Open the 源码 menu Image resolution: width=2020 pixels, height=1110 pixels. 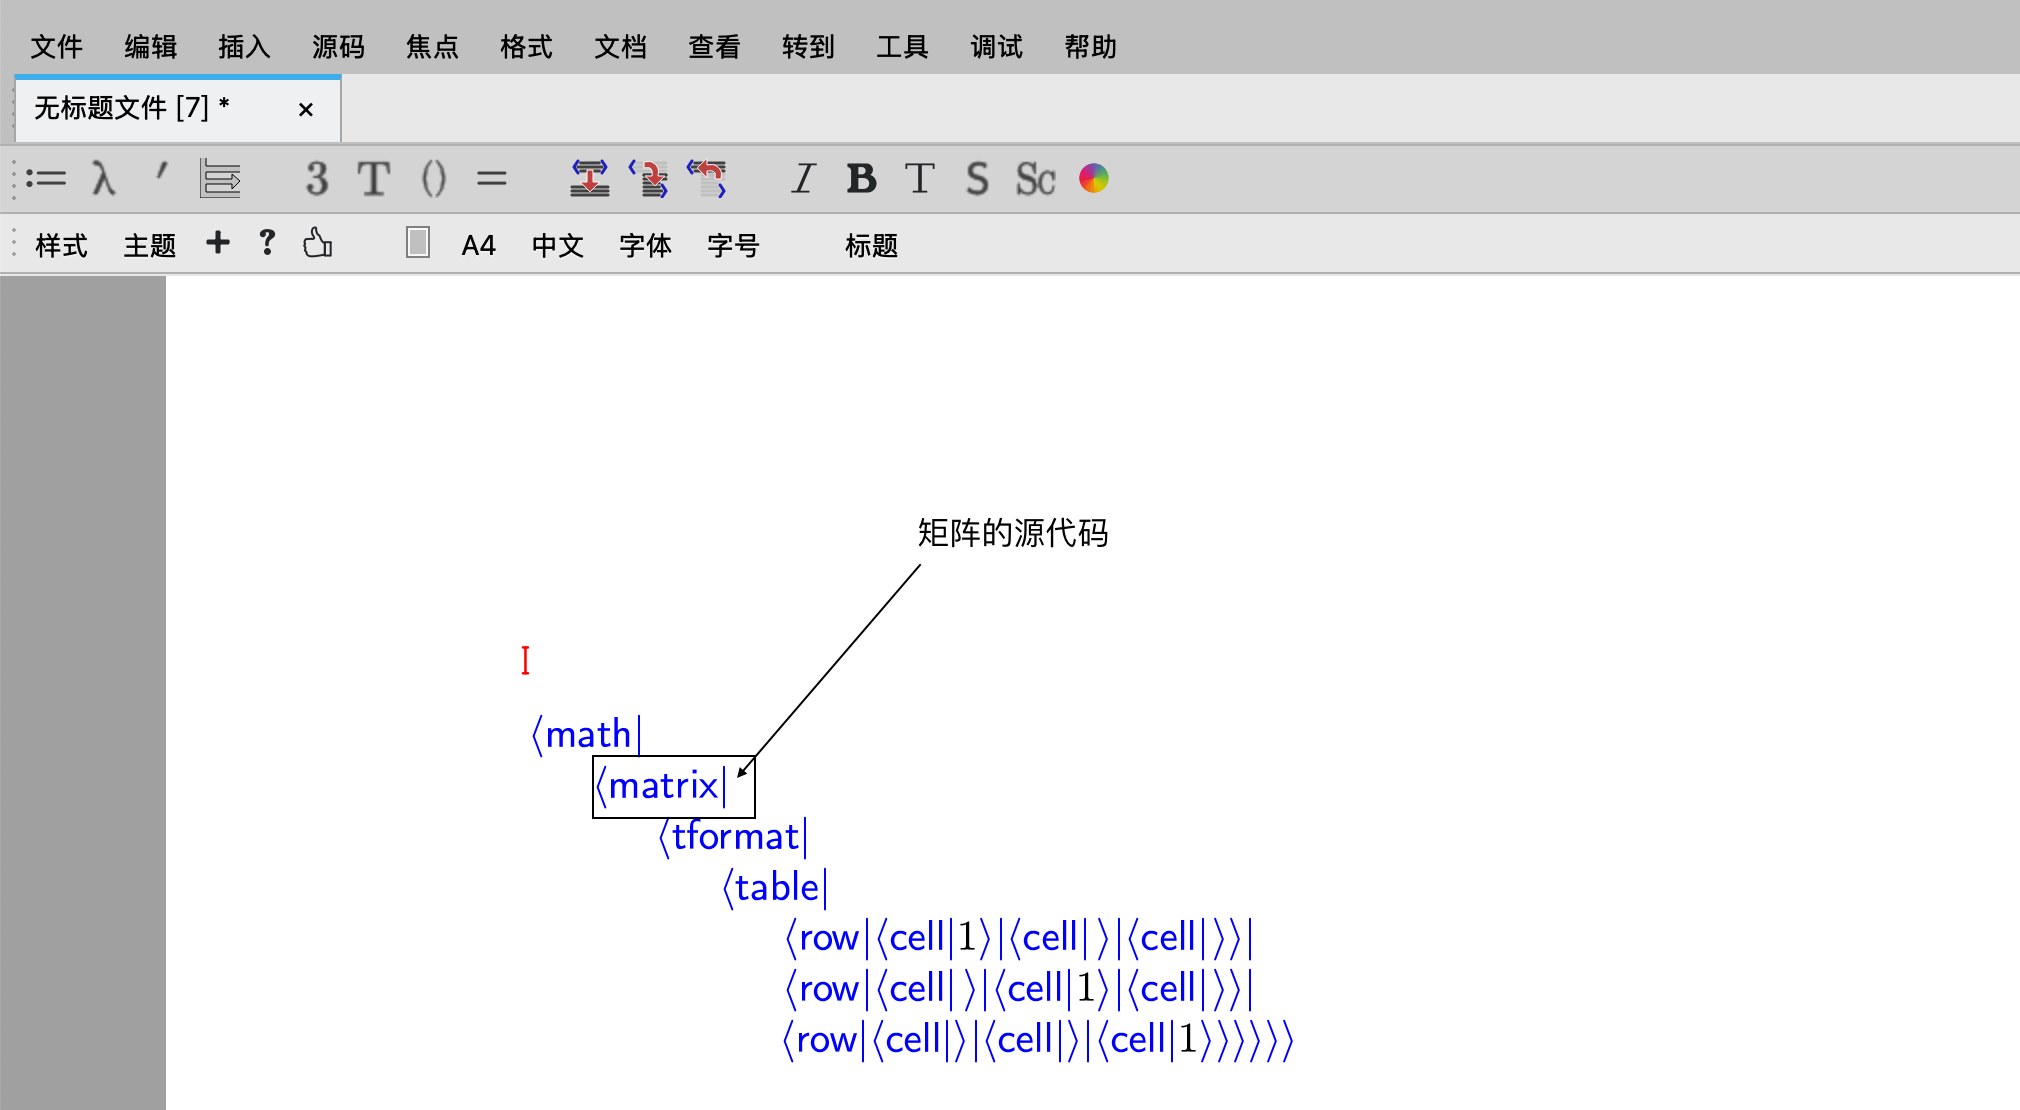pyautogui.click(x=338, y=47)
